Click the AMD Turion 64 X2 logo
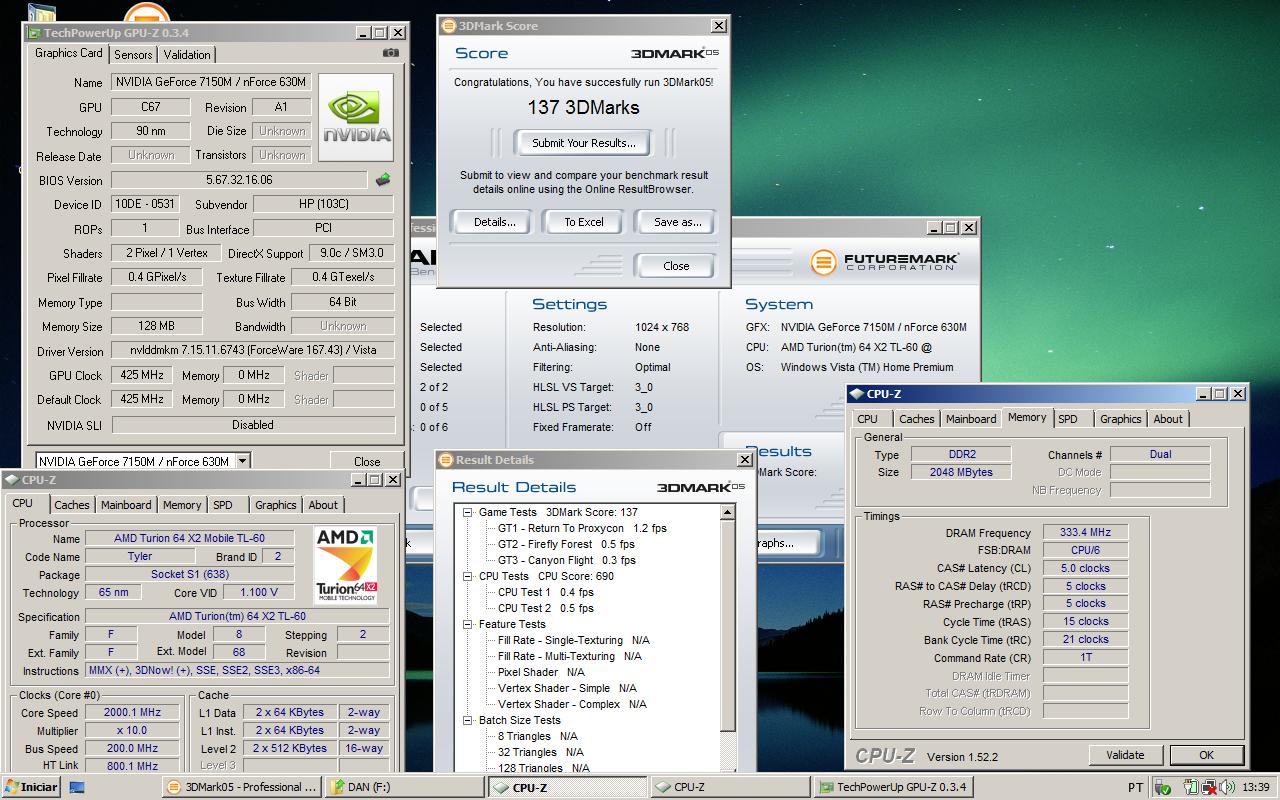The width and height of the screenshot is (1280, 800). coord(345,565)
